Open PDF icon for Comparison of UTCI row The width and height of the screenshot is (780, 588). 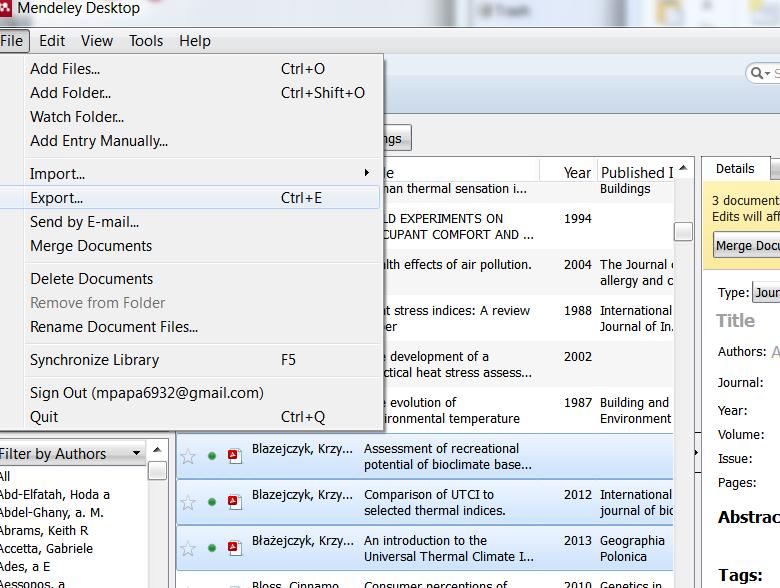(234, 502)
